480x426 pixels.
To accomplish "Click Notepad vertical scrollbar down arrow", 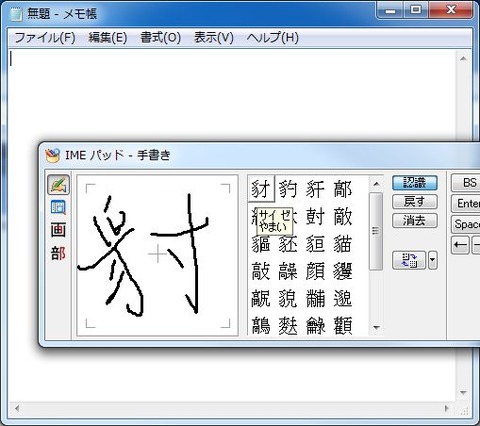I will click(463, 393).
